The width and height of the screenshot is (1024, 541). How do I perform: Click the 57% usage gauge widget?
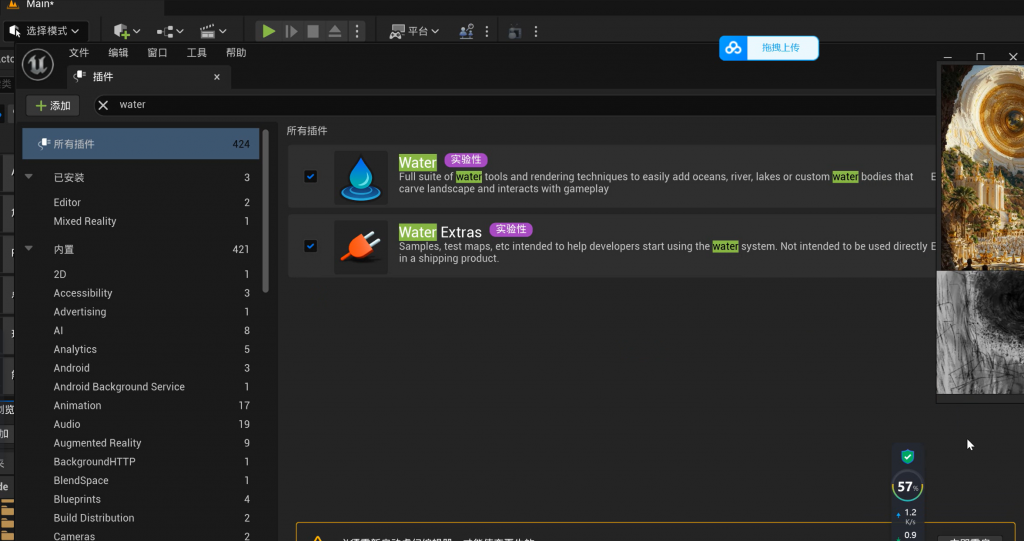[907, 487]
